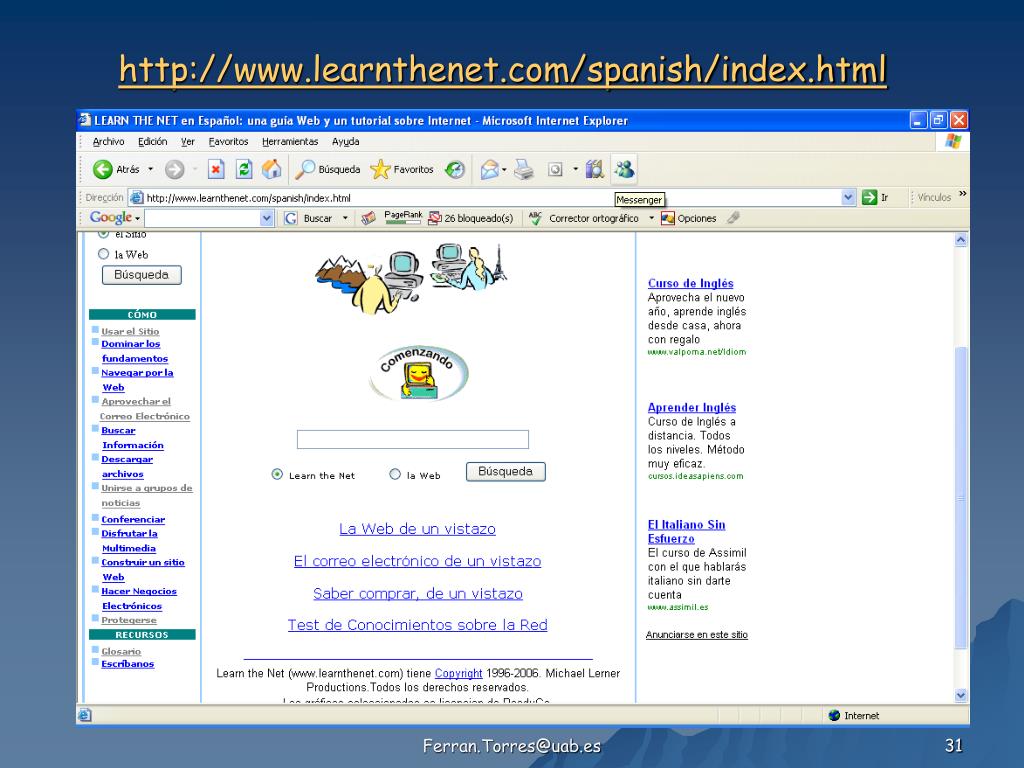Open the Mail button dropdown arrow
Image resolution: width=1024 pixels, height=768 pixels.
click(x=504, y=170)
